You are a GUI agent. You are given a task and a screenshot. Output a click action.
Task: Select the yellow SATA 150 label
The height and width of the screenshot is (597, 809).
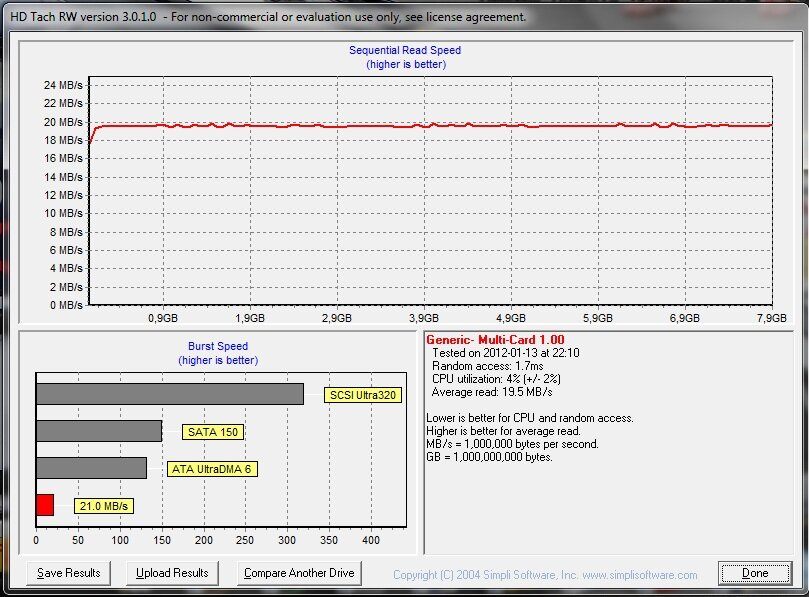pos(213,432)
